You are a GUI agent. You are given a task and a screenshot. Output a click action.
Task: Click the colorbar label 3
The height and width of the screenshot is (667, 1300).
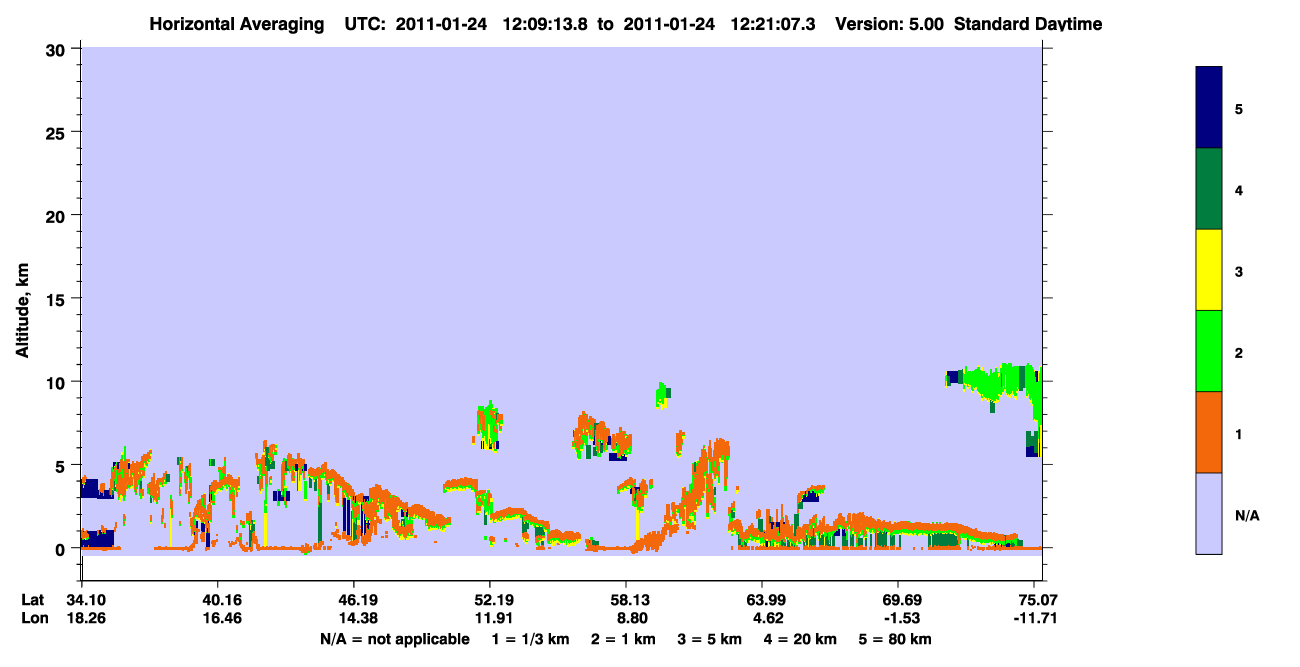coord(1239,270)
